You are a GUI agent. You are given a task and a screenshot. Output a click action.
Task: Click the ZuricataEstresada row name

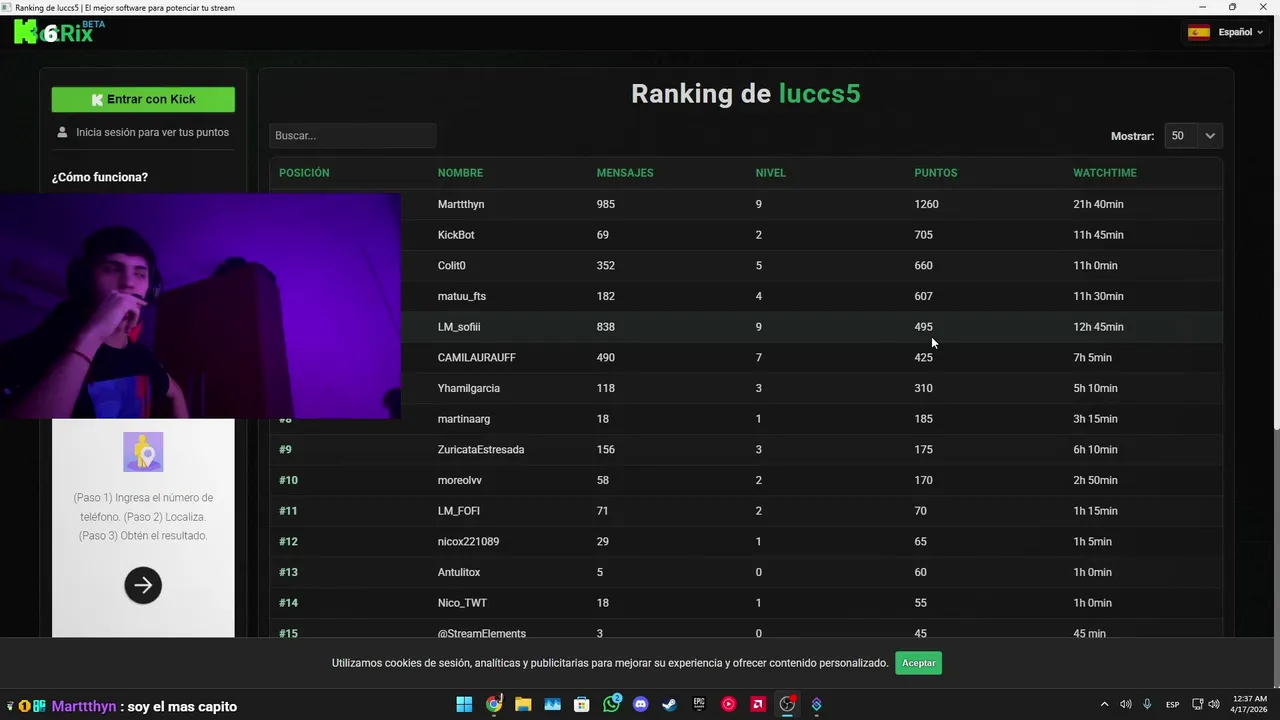(481, 450)
